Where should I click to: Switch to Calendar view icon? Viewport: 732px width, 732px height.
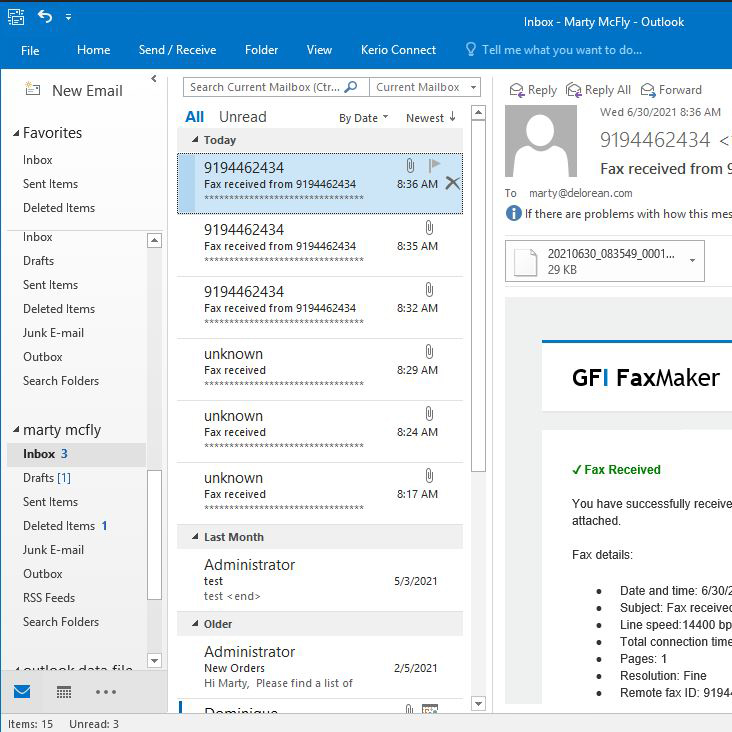[x=64, y=692]
